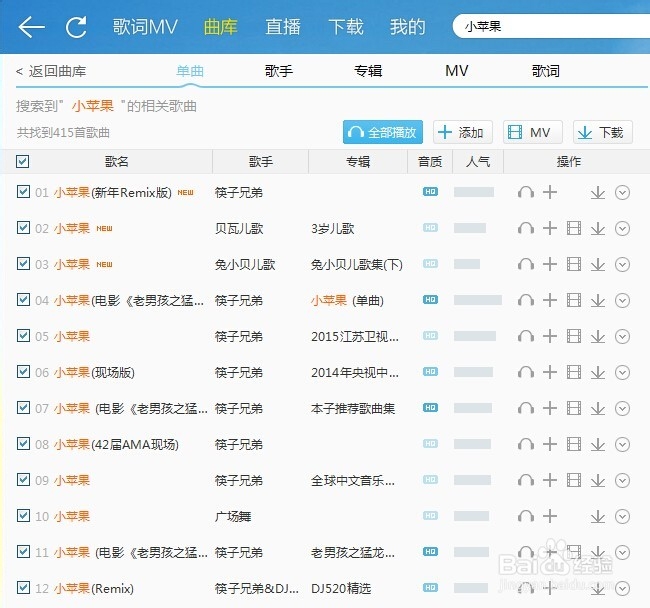Screen dimensions: 650x608
Task: Play song 10 by 广场舞
Action: coord(526,516)
